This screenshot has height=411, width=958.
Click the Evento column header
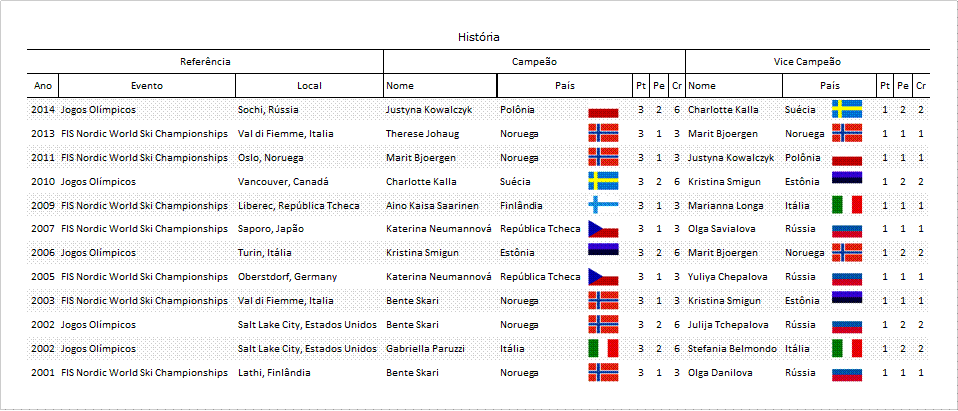(x=146, y=86)
